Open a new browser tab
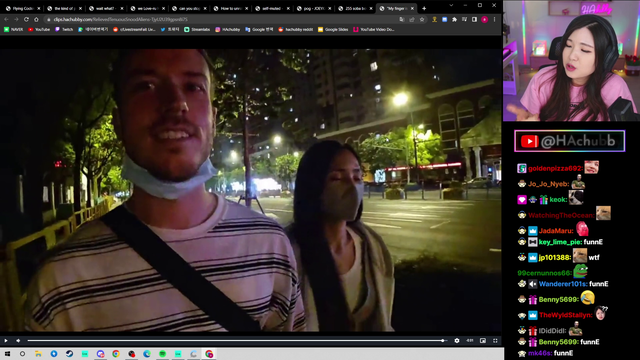Image resolution: width=640 pixels, height=360 pixels. click(x=424, y=8)
